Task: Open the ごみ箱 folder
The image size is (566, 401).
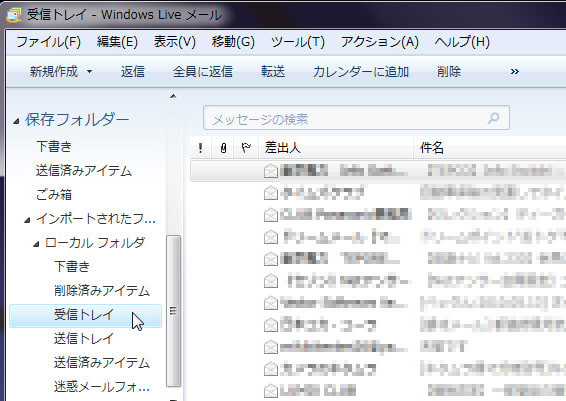Action: click(54, 195)
